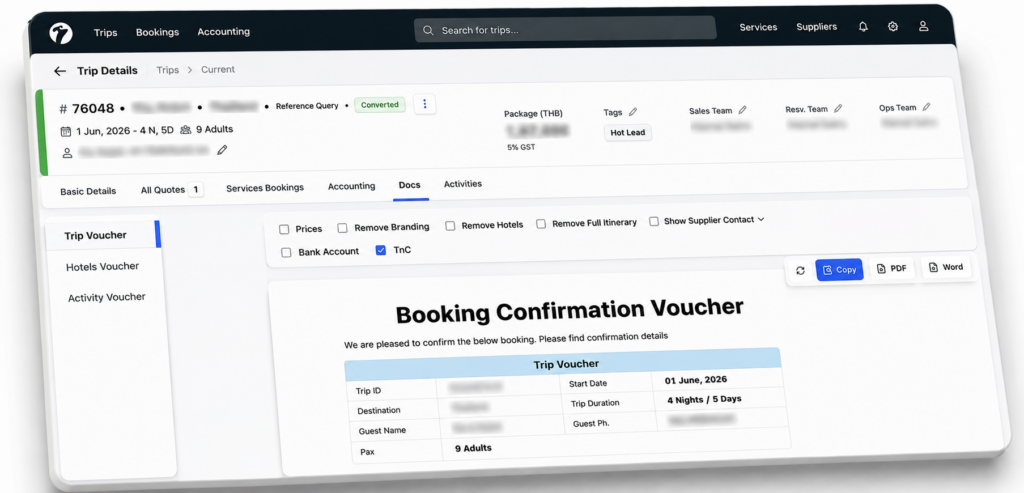Click the 5% GST text
This screenshot has height=493, width=1024.
click(x=521, y=148)
